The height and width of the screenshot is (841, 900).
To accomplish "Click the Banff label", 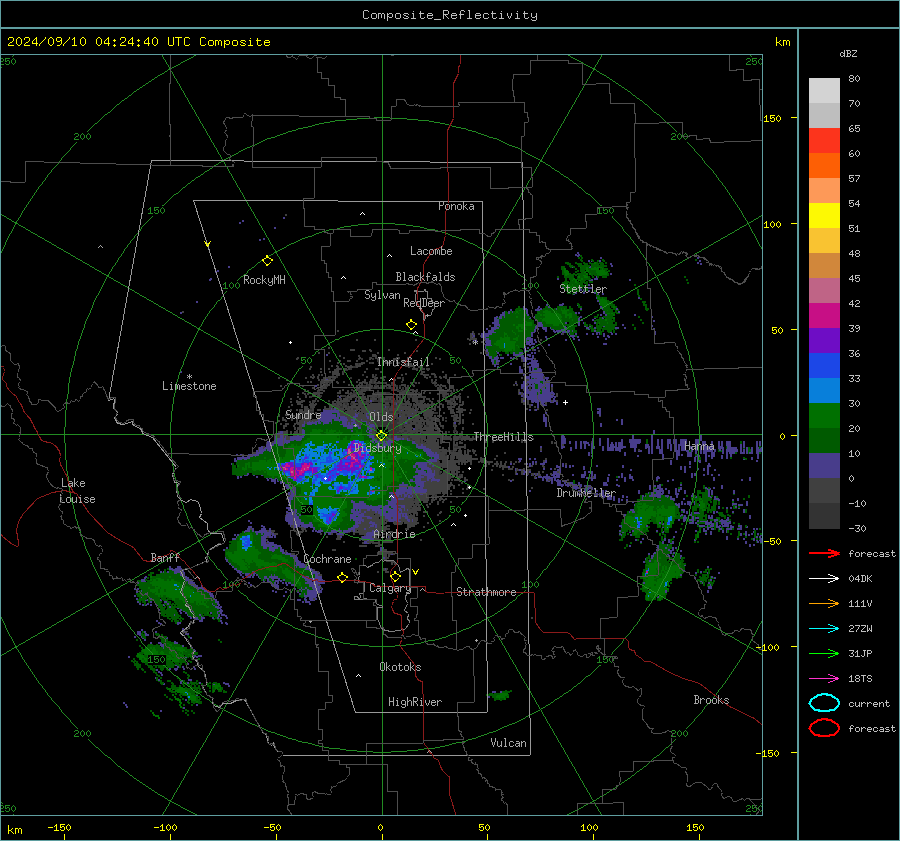I will coord(165,558).
